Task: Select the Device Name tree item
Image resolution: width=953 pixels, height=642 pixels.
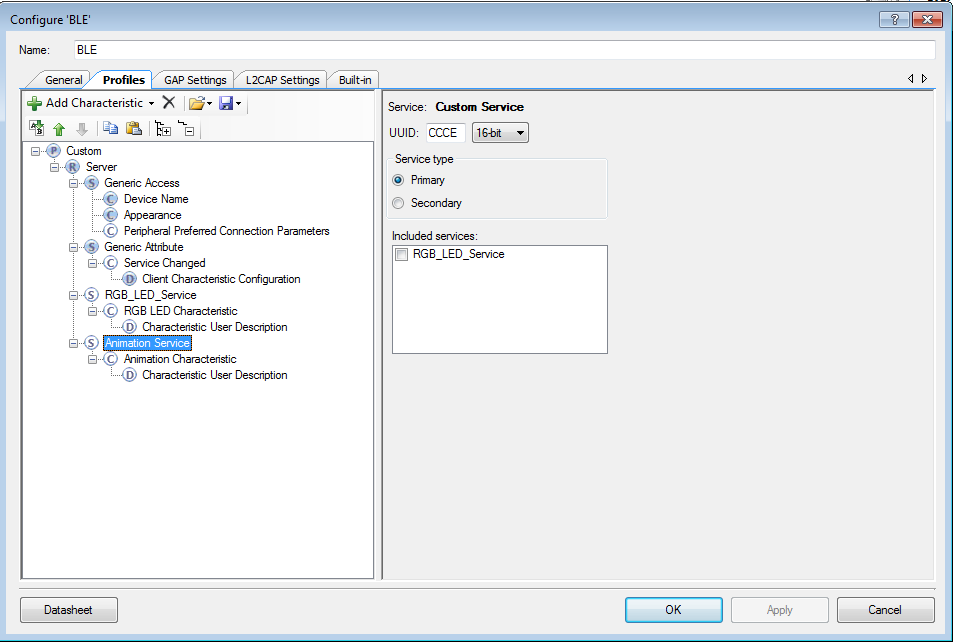Action: click(x=156, y=199)
